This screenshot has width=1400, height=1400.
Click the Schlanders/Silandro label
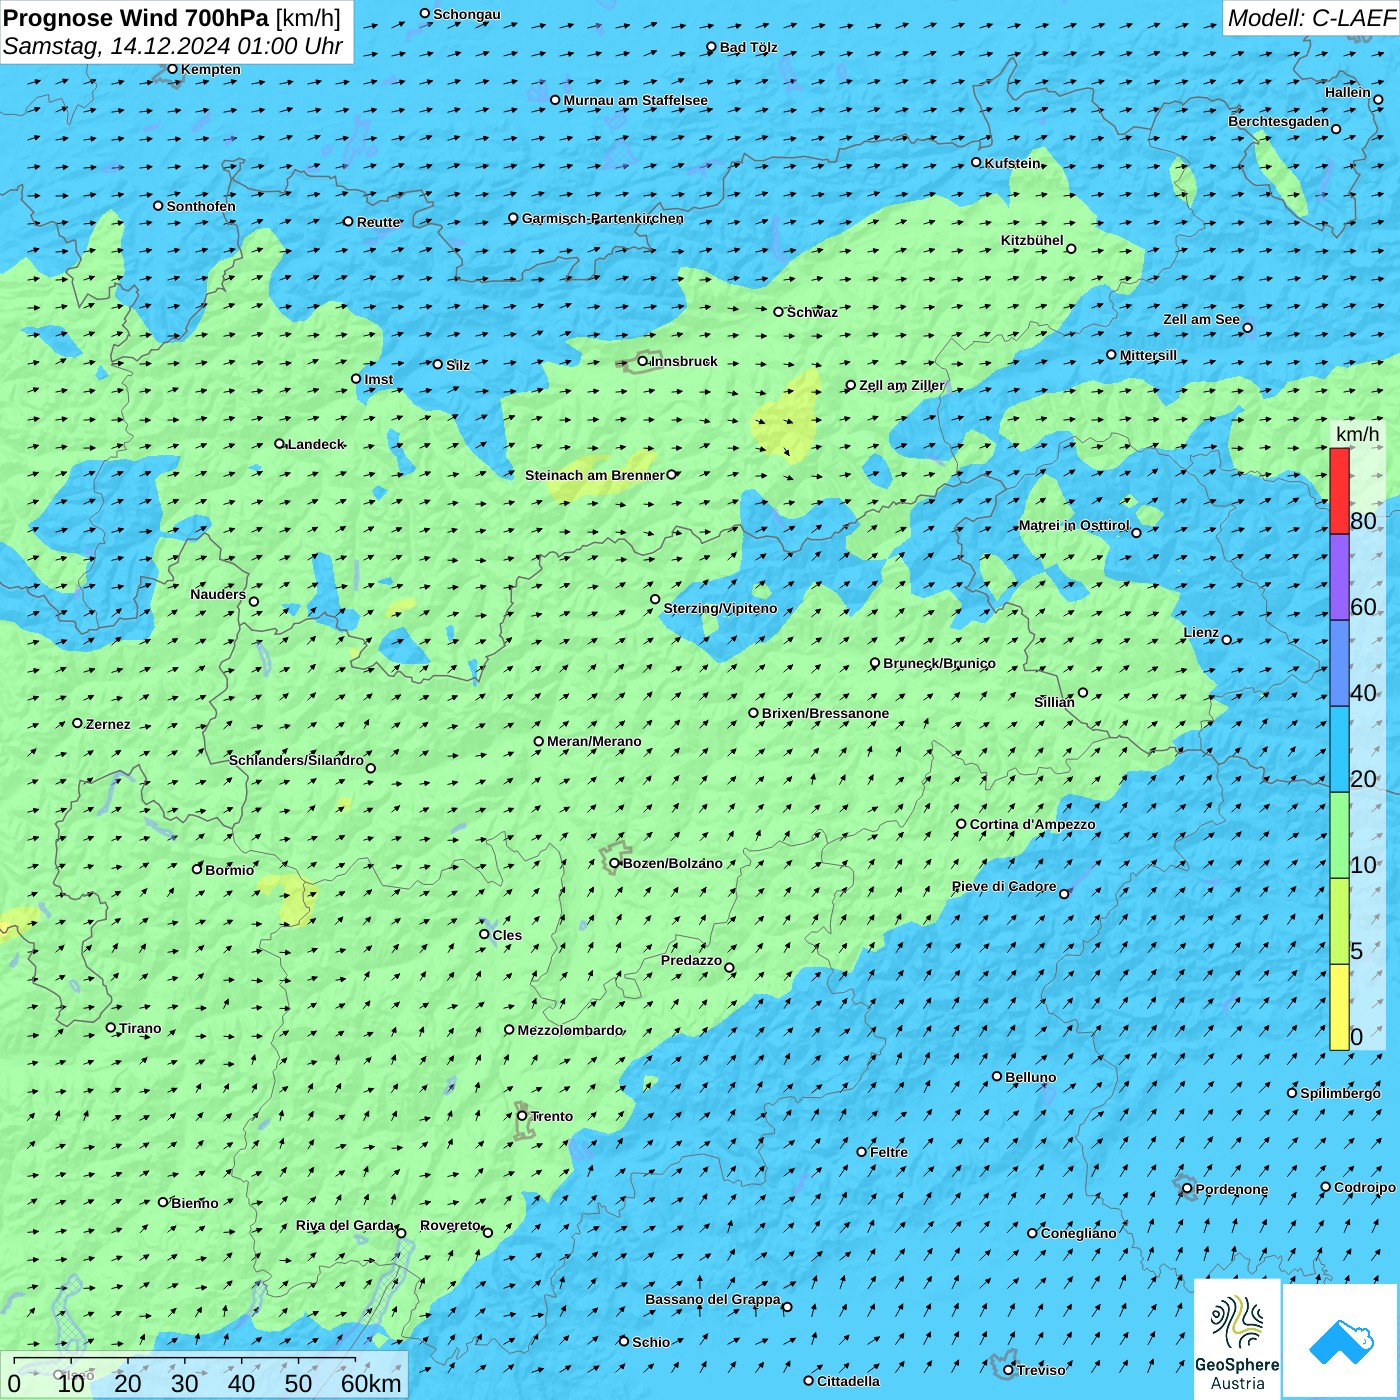[296, 760]
